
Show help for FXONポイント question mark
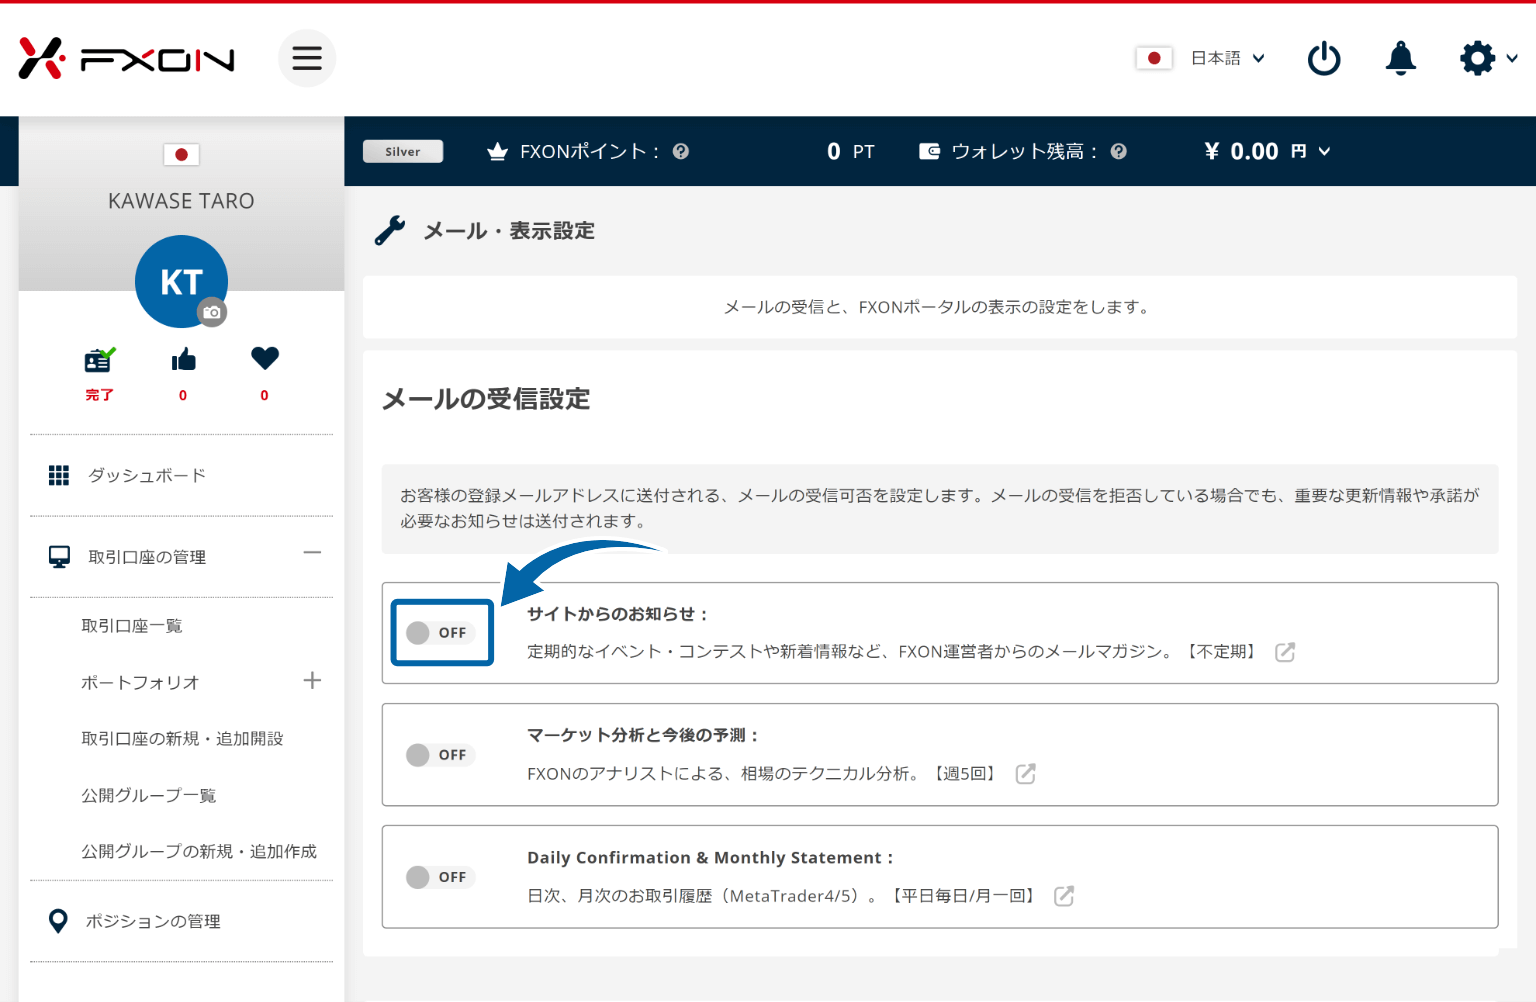point(681,151)
